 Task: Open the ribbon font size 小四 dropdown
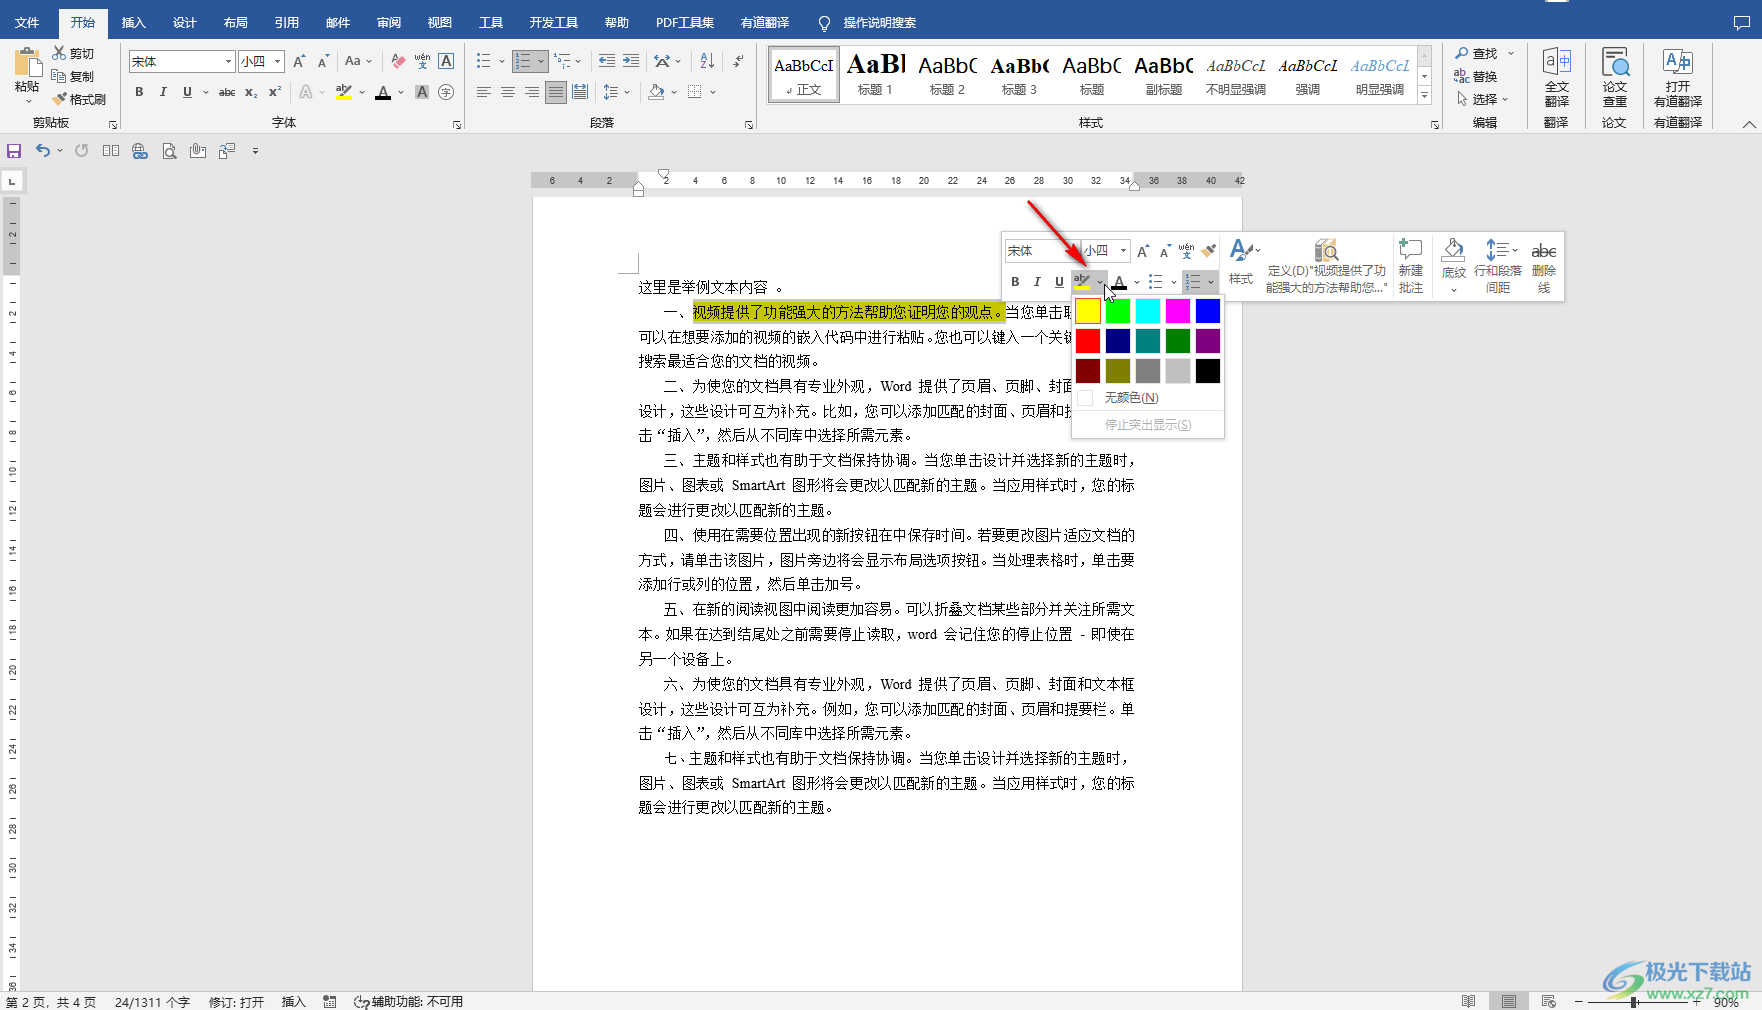pos(277,62)
